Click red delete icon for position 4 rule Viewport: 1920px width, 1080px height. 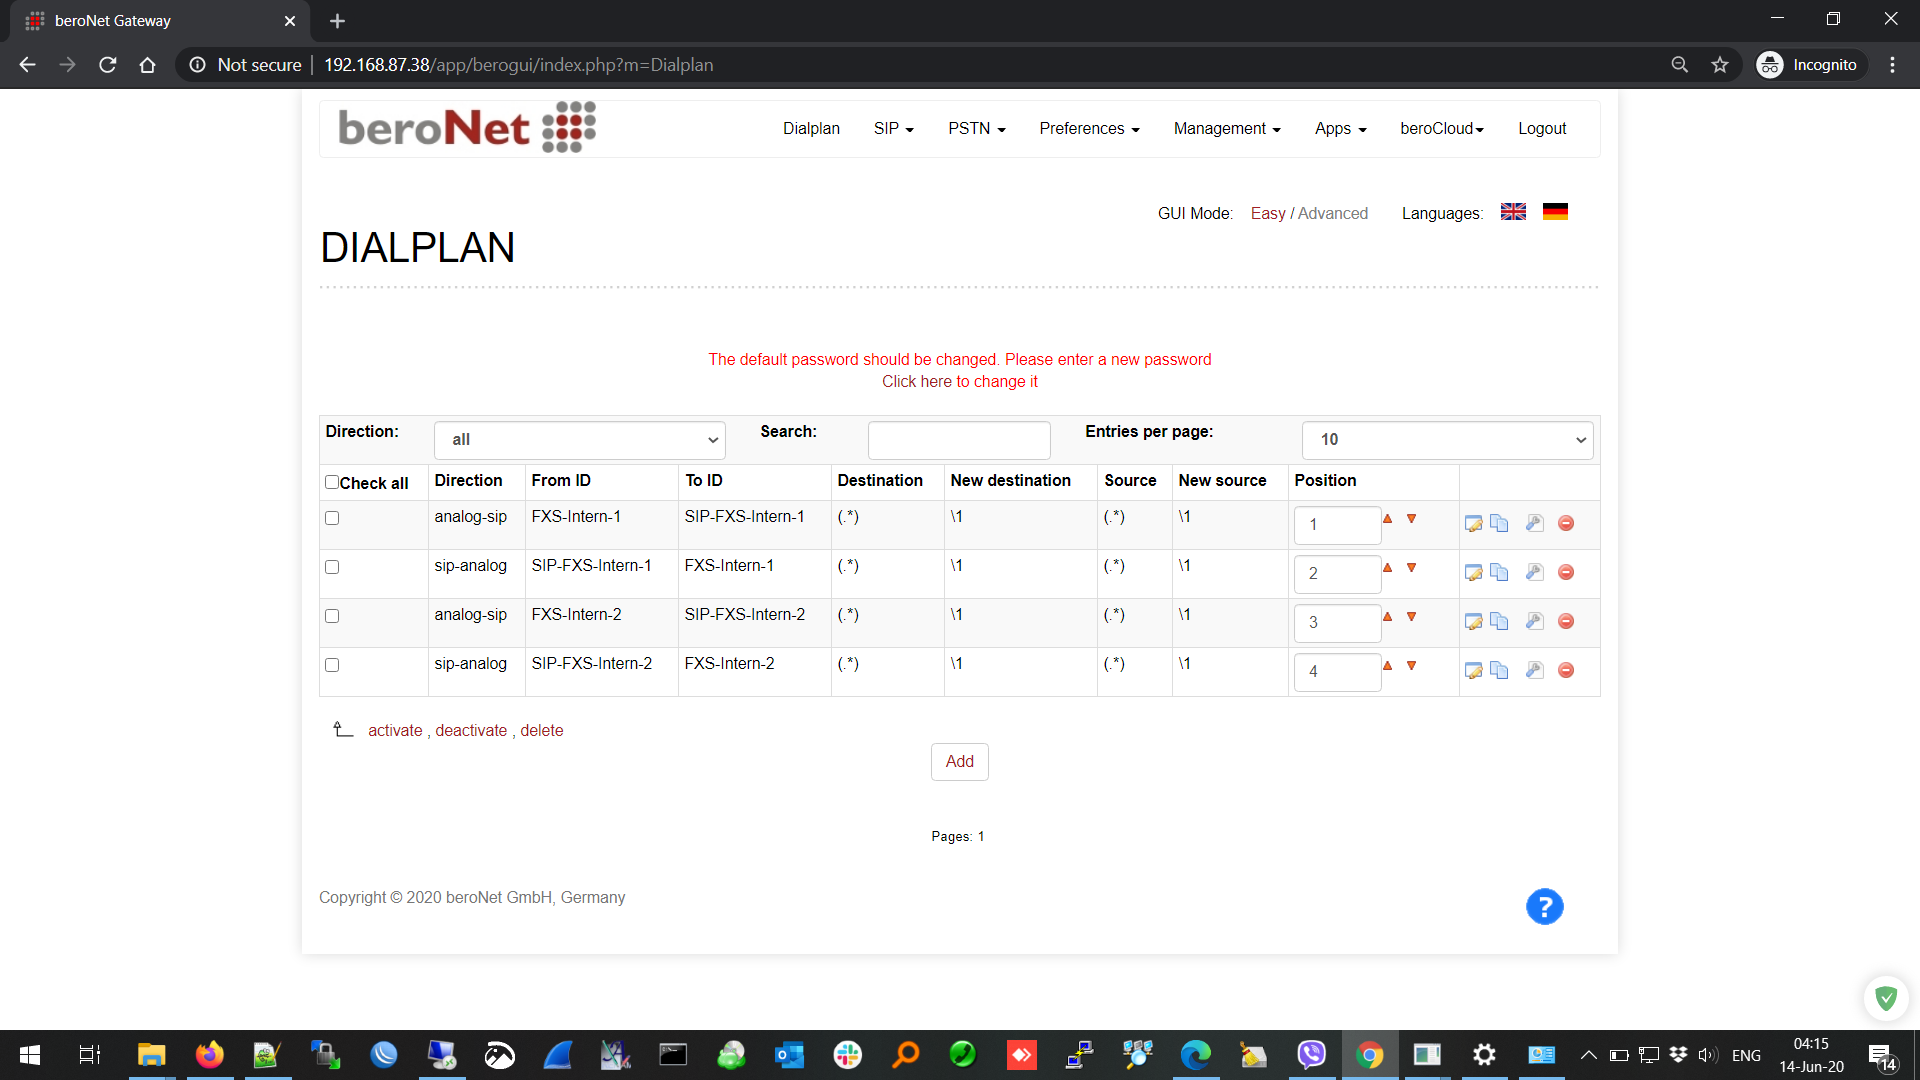click(1566, 670)
